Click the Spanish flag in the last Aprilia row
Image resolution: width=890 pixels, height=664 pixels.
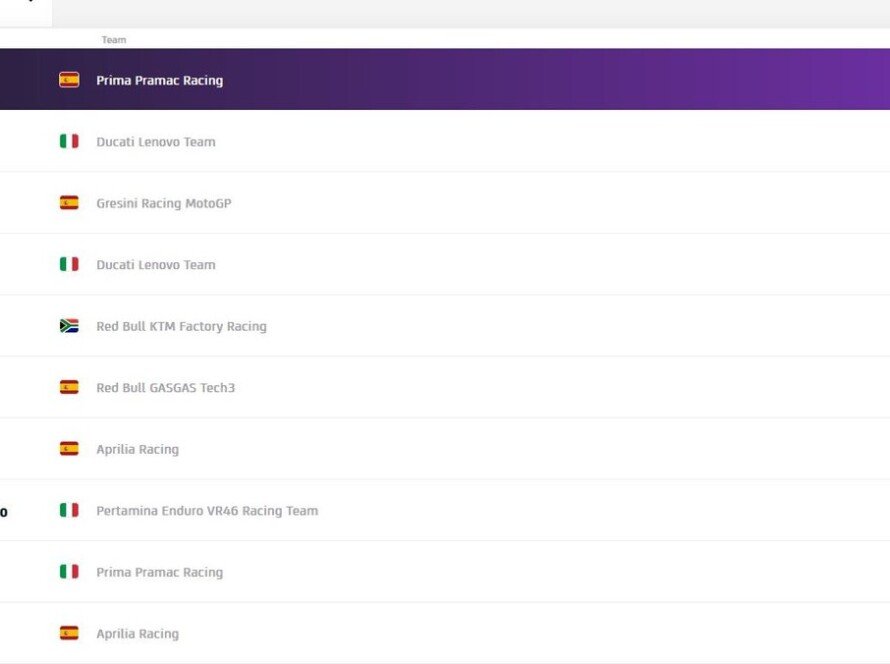tap(69, 633)
